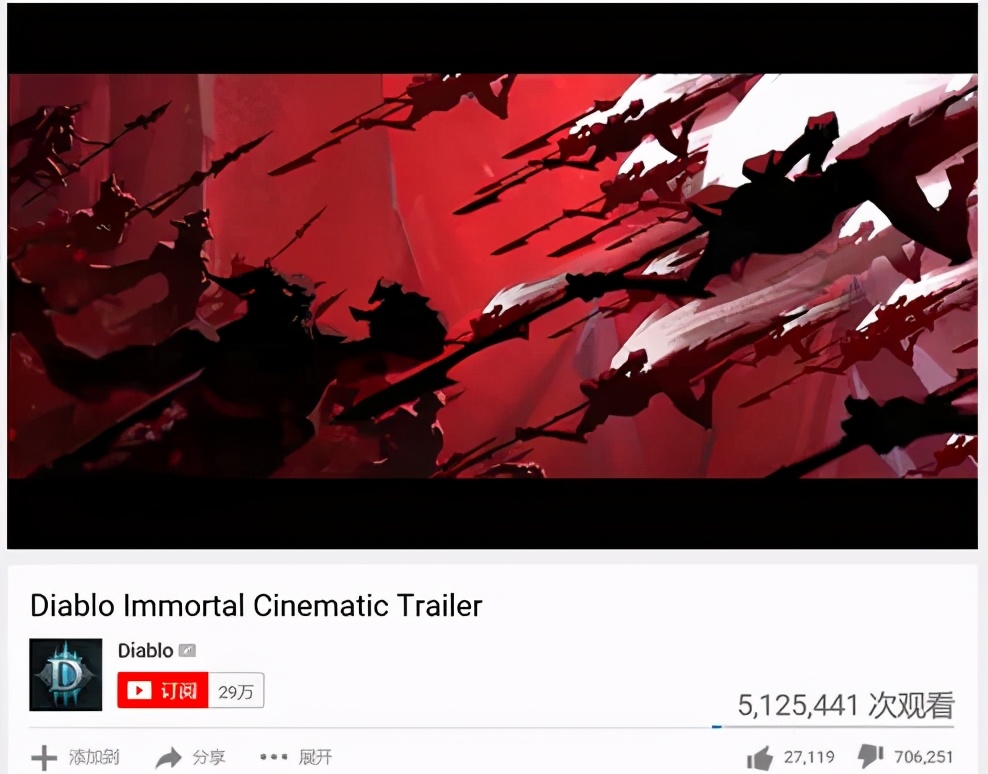
Task: Click the 5,125,441 次观看 view count
Action: point(846,705)
